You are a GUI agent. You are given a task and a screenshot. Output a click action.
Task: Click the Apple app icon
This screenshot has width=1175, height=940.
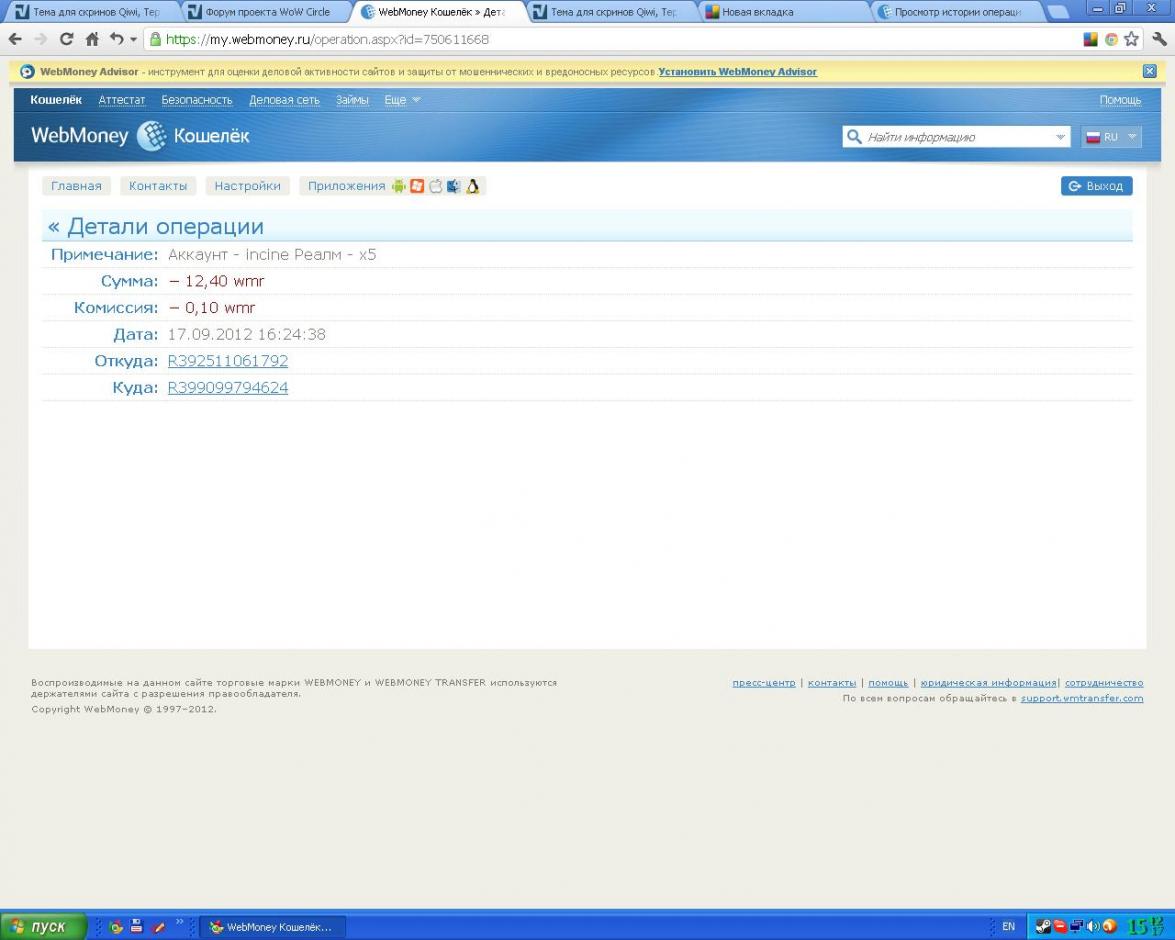coord(435,186)
